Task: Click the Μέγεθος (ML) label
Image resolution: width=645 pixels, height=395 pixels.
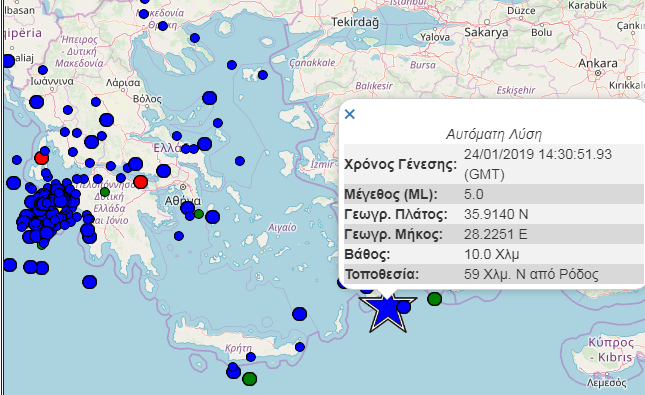Action: [x=391, y=194]
